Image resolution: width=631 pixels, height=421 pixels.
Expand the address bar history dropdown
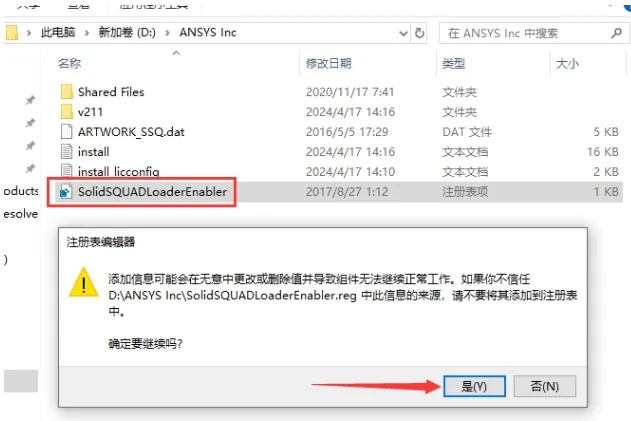point(403,33)
